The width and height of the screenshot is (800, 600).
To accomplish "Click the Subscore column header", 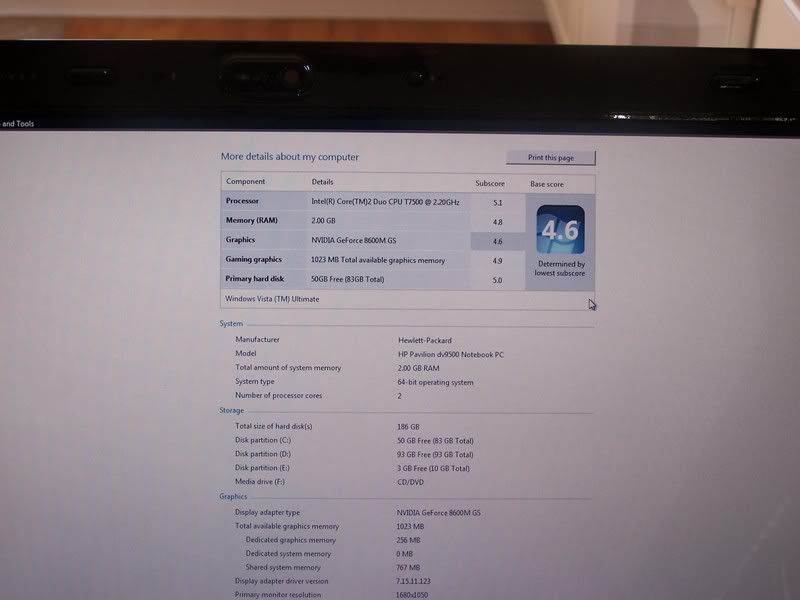I will (490, 183).
